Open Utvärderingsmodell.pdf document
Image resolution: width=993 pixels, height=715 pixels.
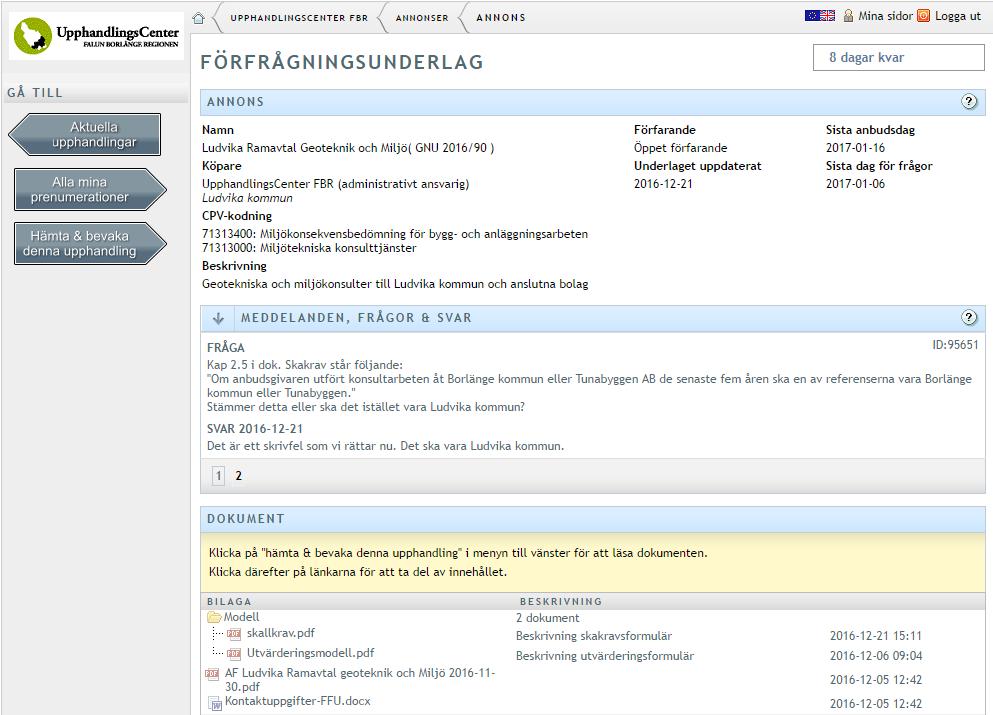coord(310,652)
